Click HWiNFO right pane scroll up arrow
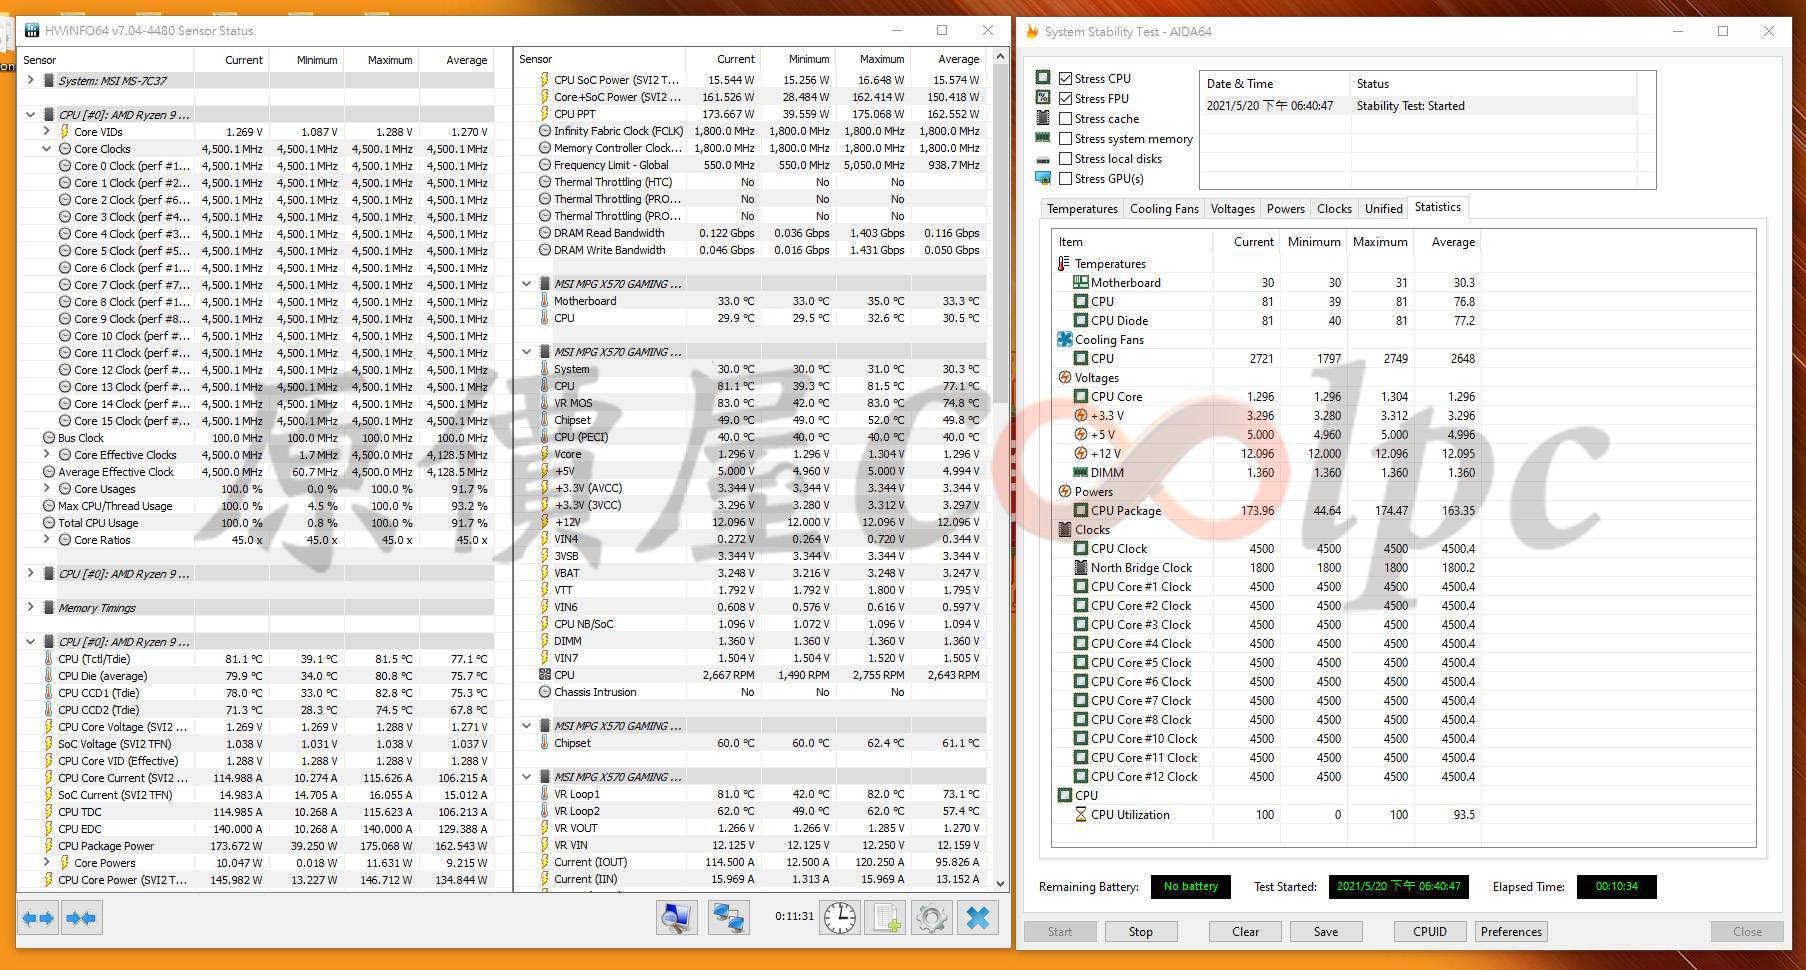Screen dimensions: 1806x970 click(1001, 57)
